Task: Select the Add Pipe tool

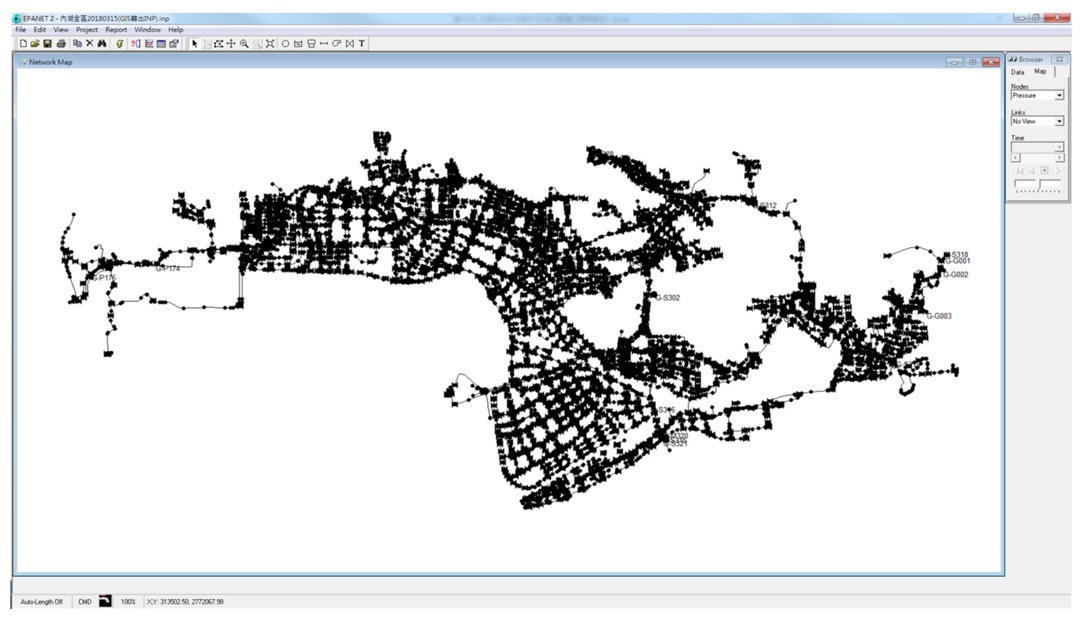Action: [x=324, y=43]
